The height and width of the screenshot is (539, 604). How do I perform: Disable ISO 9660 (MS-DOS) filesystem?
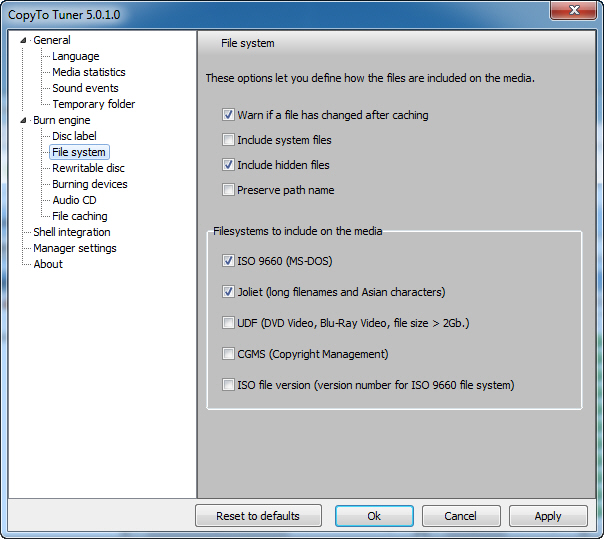(229, 261)
